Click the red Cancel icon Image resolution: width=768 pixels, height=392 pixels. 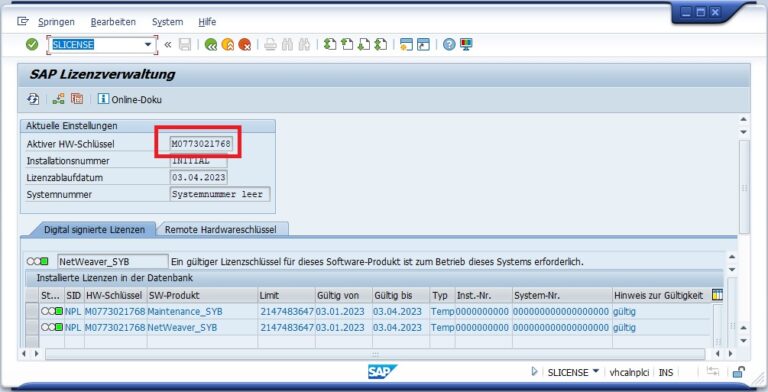tap(244, 45)
